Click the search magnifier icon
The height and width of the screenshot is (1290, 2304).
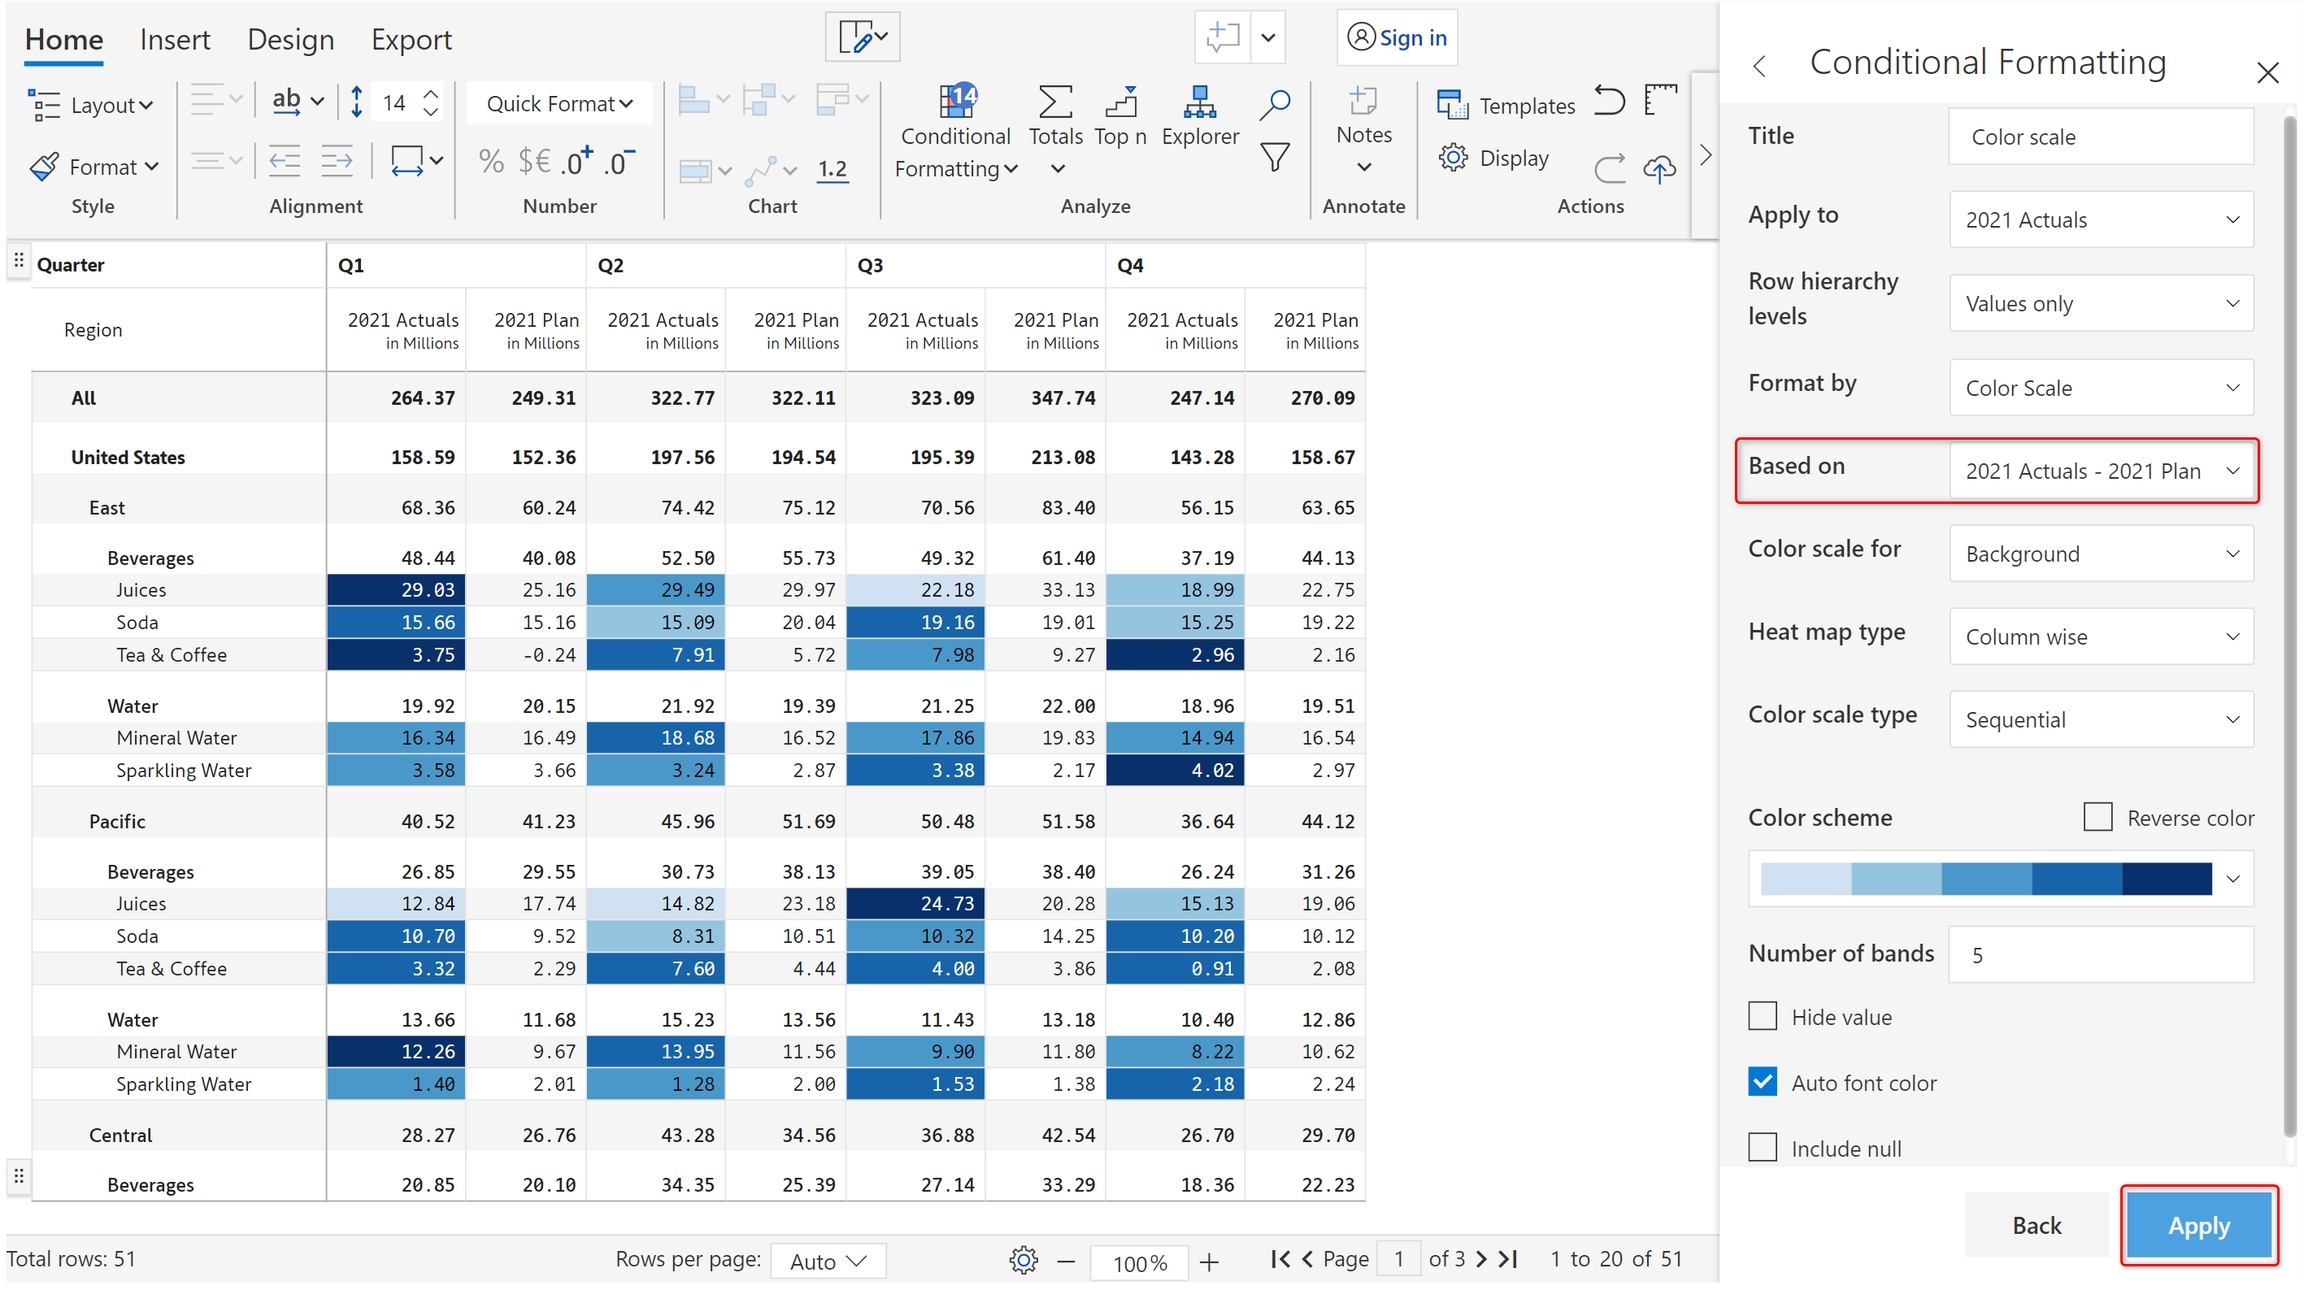coord(1274,103)
